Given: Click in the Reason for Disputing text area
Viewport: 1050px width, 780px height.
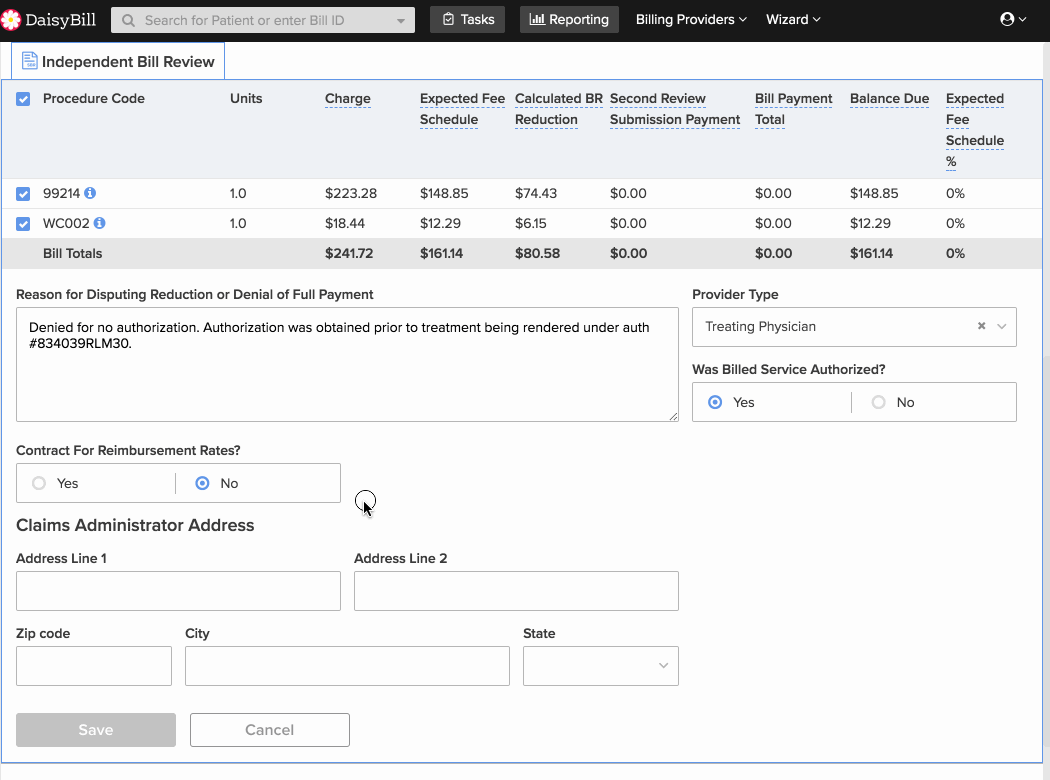Looking at the screenshot, I should [347, 365].
